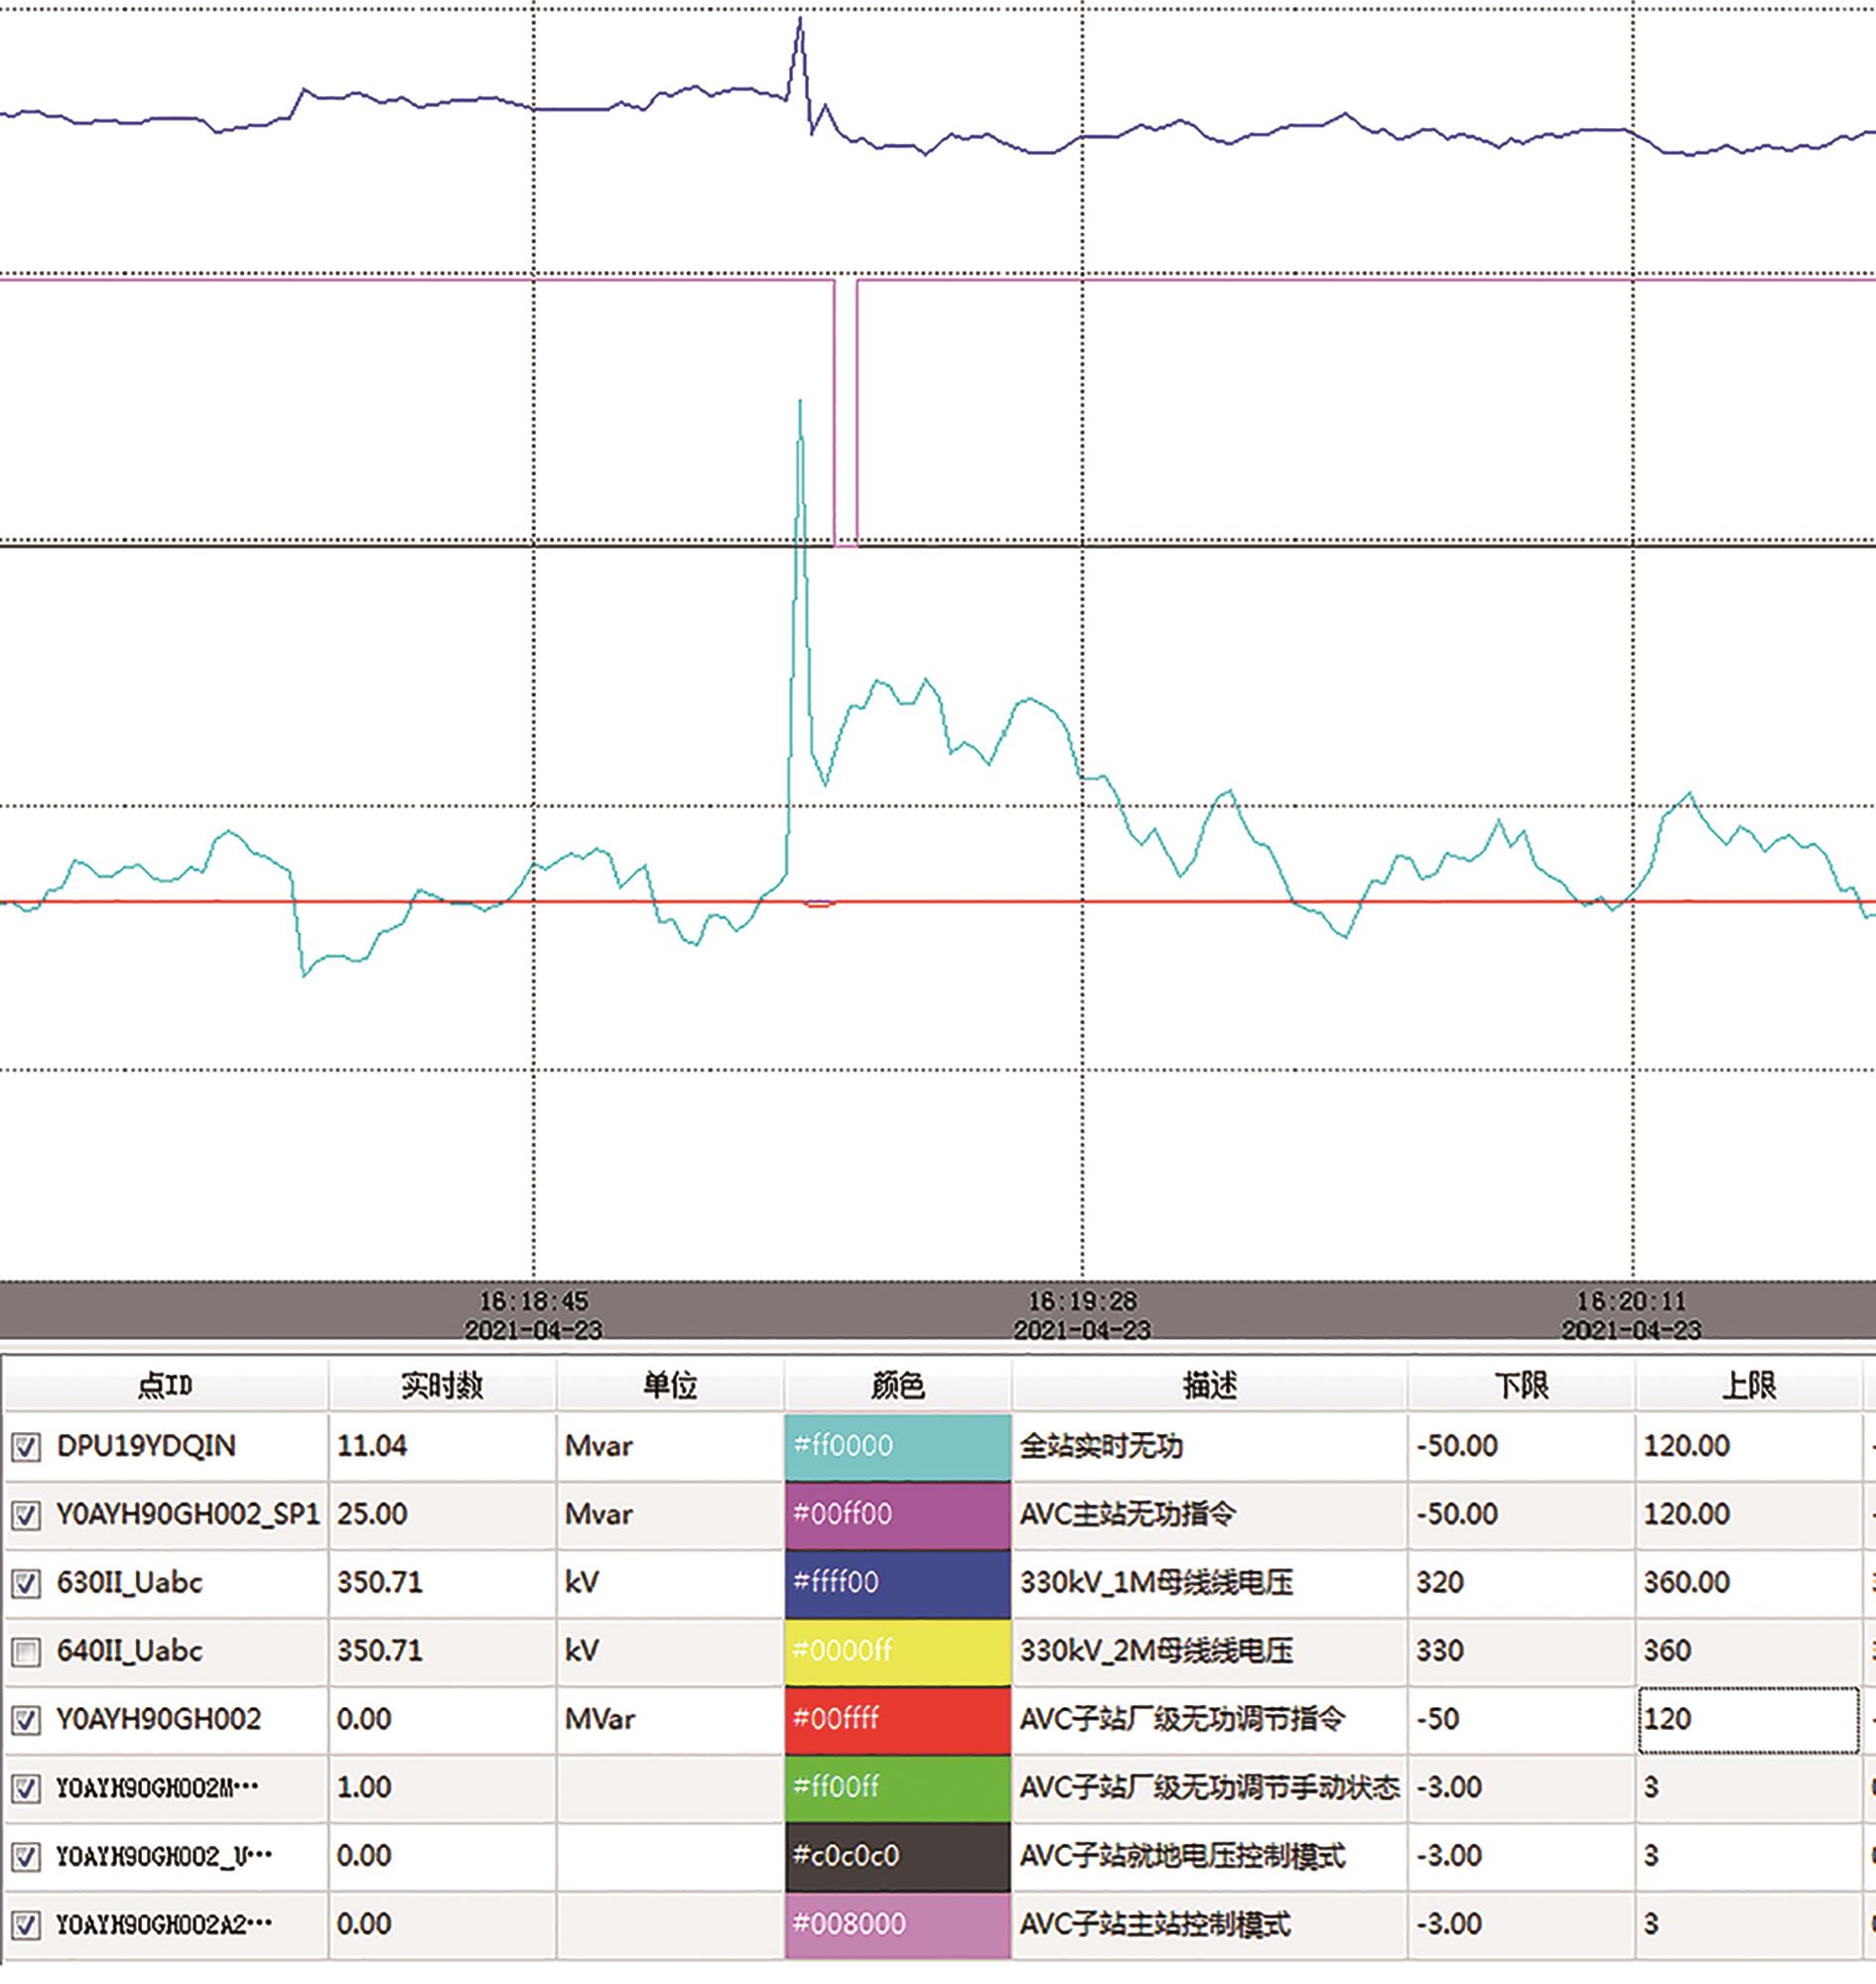1876x1984 pixels.
Task: Click the 单位 column header
Action: [670, 1385]
